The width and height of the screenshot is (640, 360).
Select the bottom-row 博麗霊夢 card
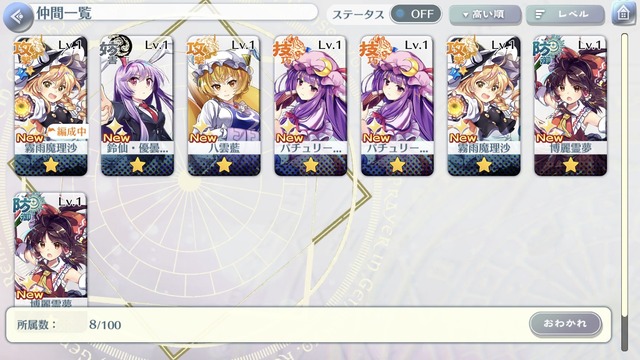[51, 250]
